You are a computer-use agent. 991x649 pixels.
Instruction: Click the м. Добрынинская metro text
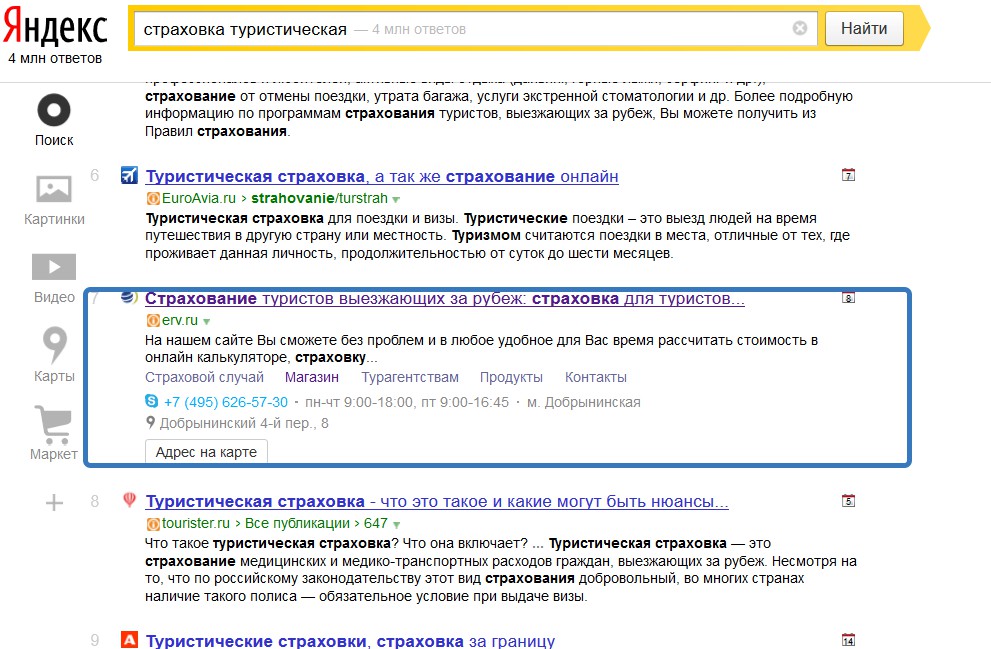(583, 402)
